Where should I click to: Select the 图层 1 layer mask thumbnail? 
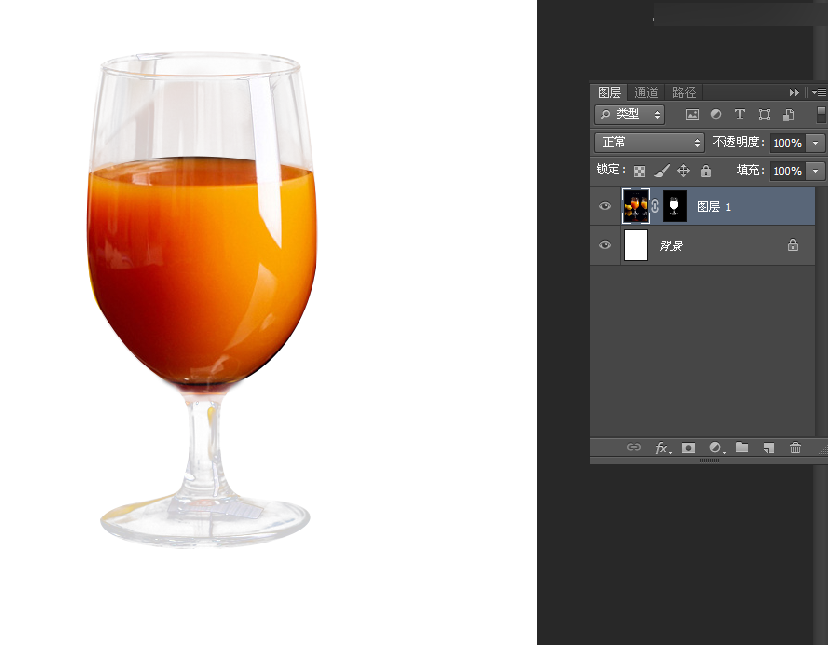674,206
